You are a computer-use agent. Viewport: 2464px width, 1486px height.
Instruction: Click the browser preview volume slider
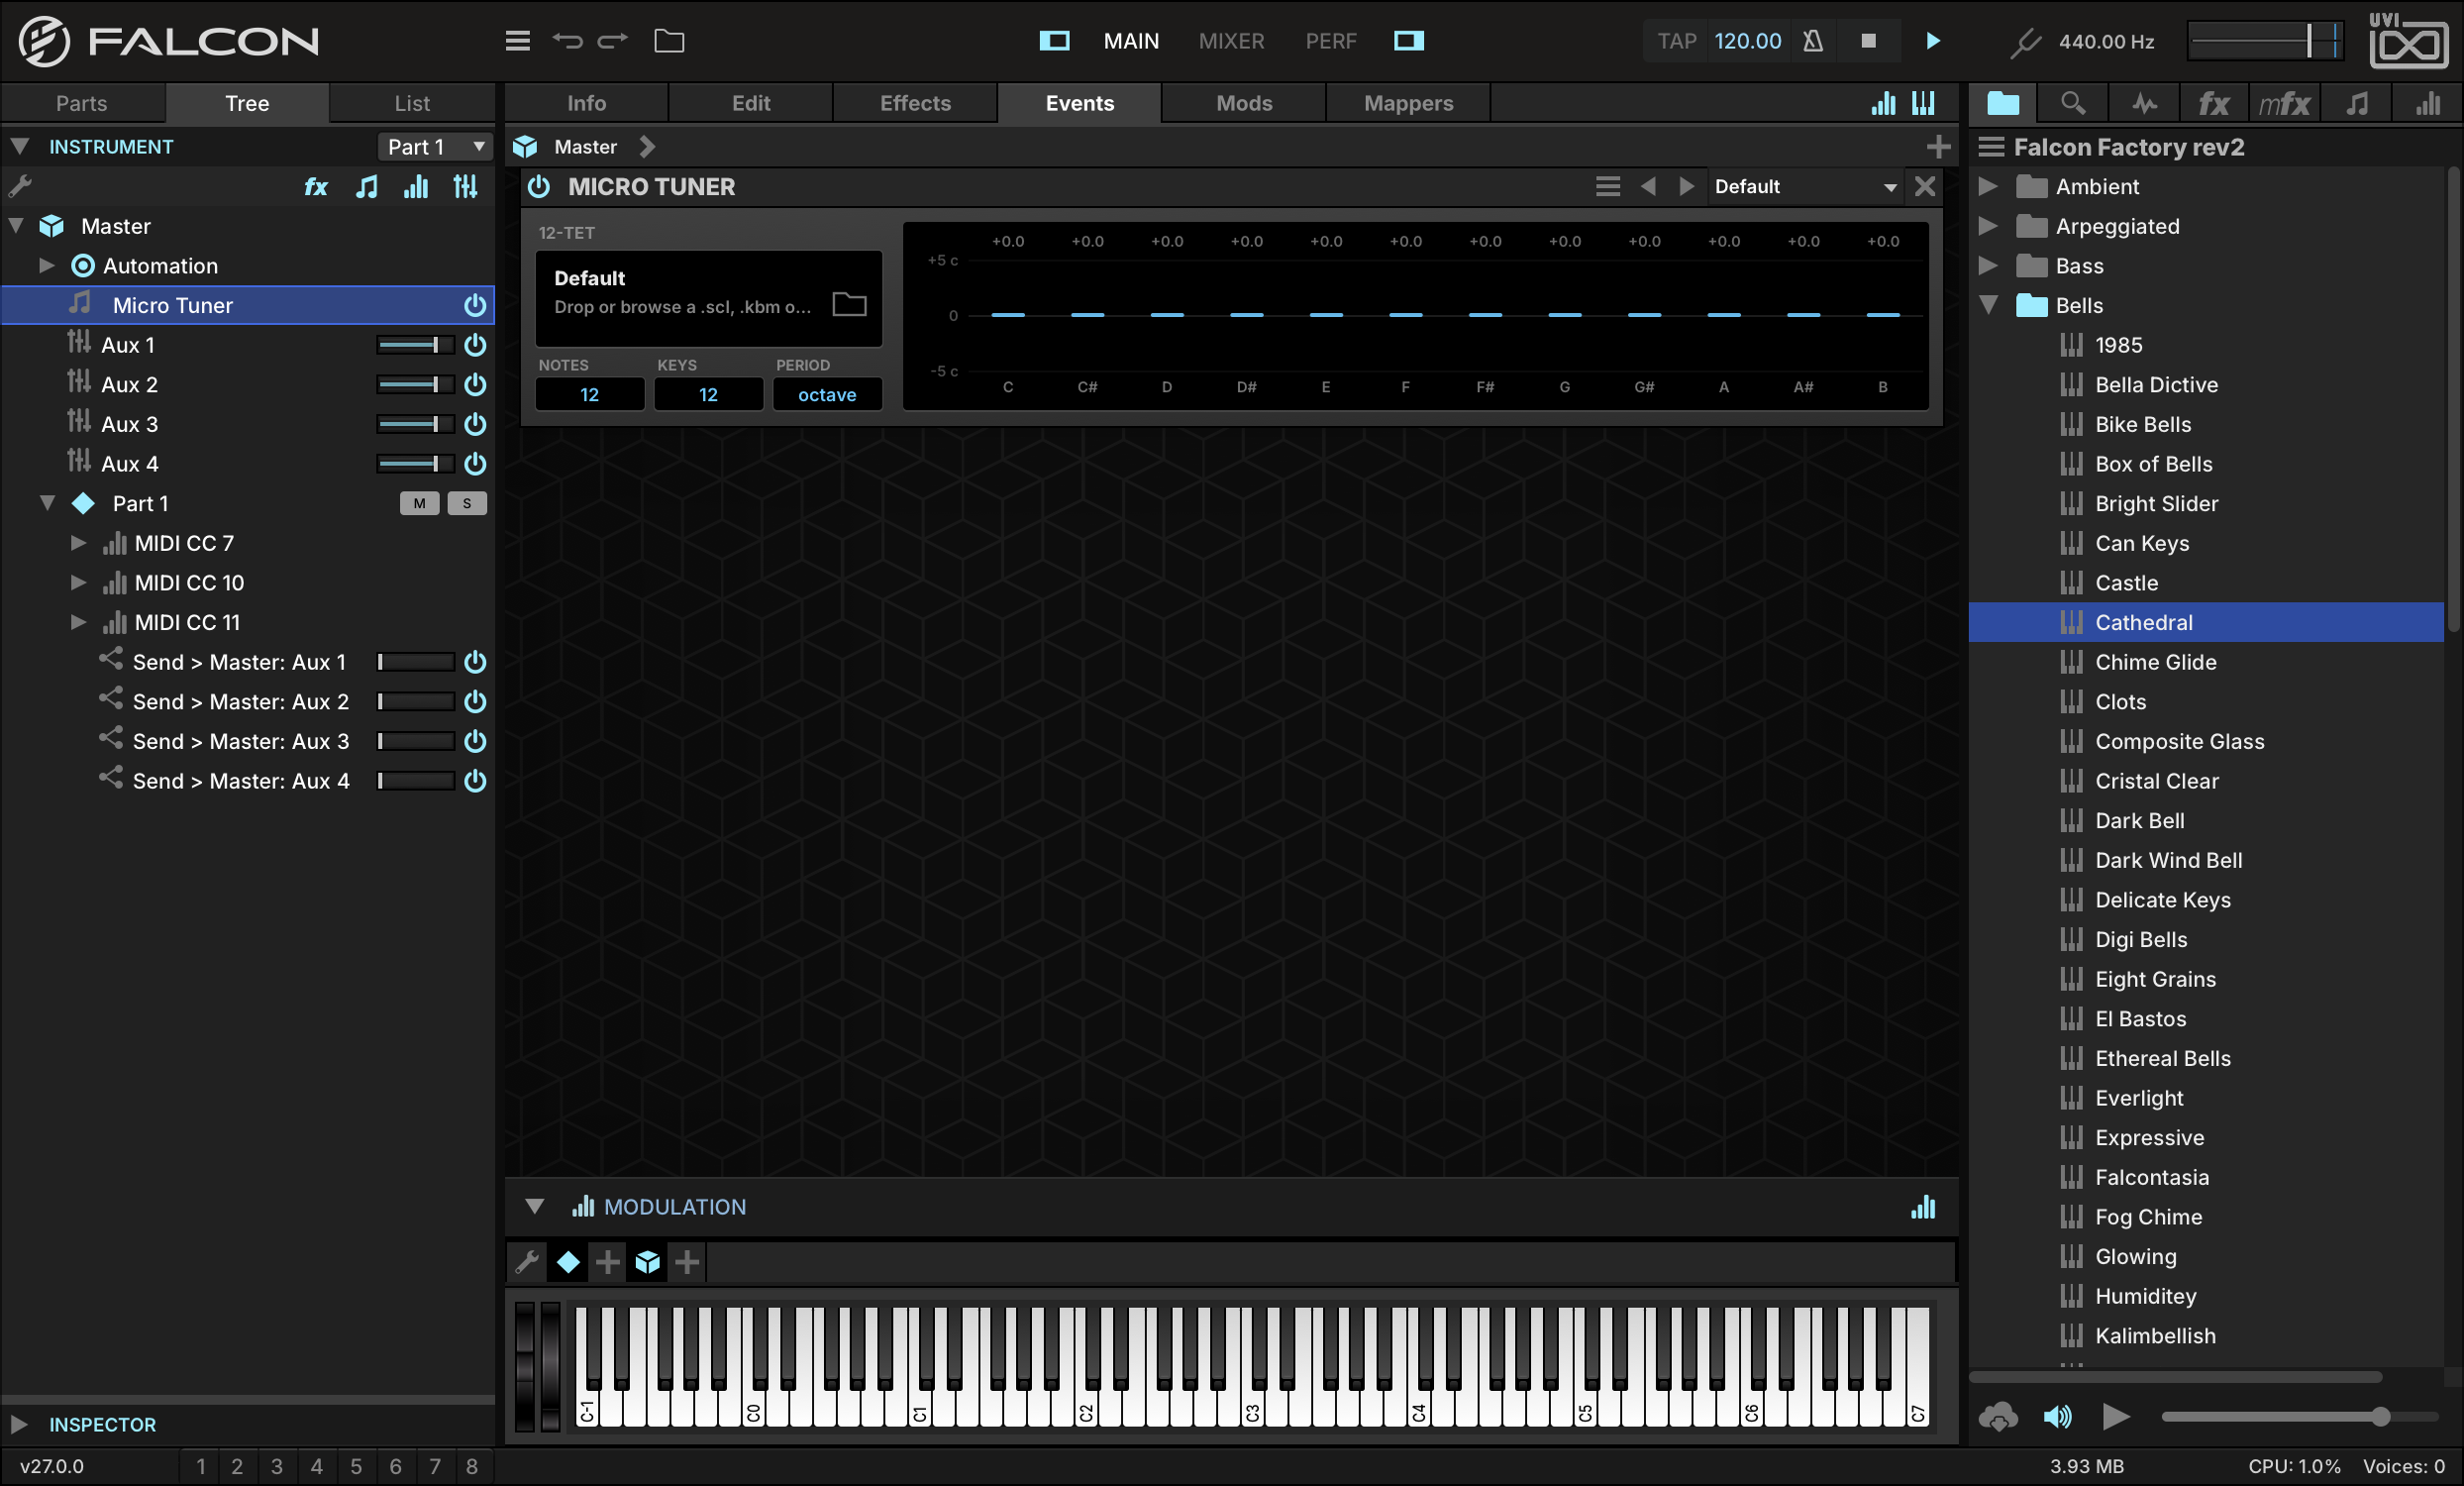(2299, 1416)
